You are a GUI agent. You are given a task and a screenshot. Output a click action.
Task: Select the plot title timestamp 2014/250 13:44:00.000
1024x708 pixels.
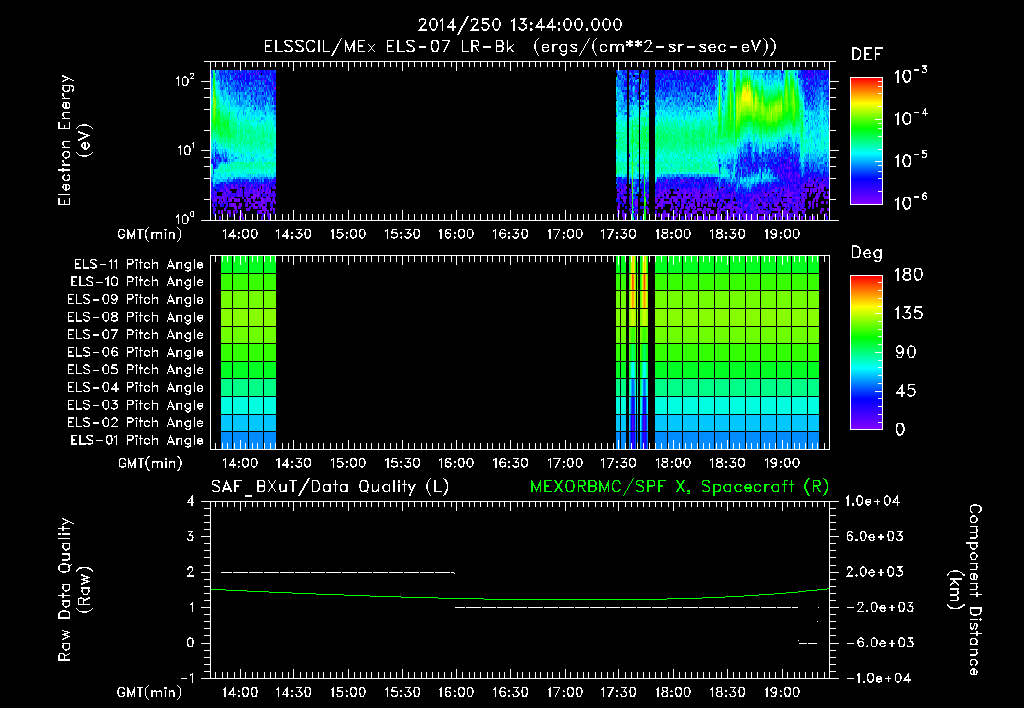520,25
